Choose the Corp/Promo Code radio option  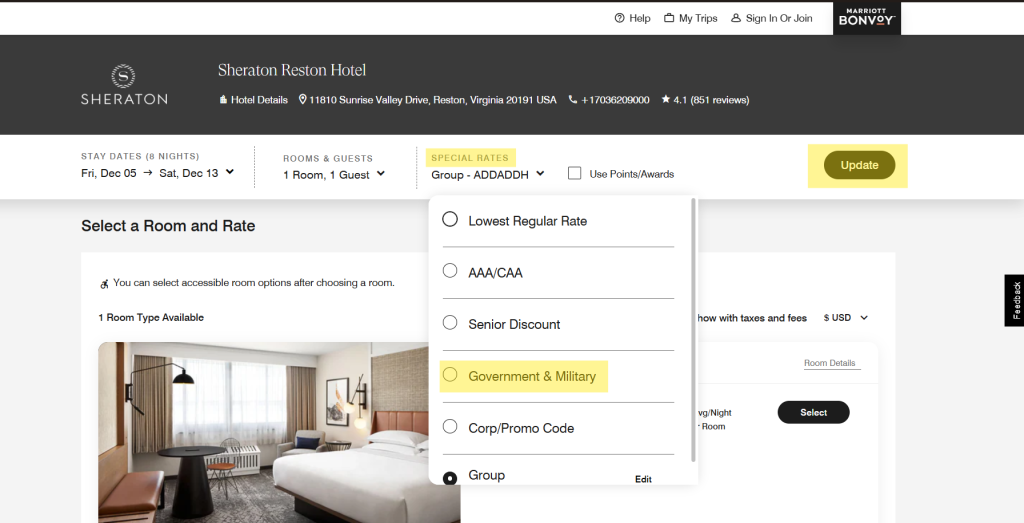coord(450,426)
